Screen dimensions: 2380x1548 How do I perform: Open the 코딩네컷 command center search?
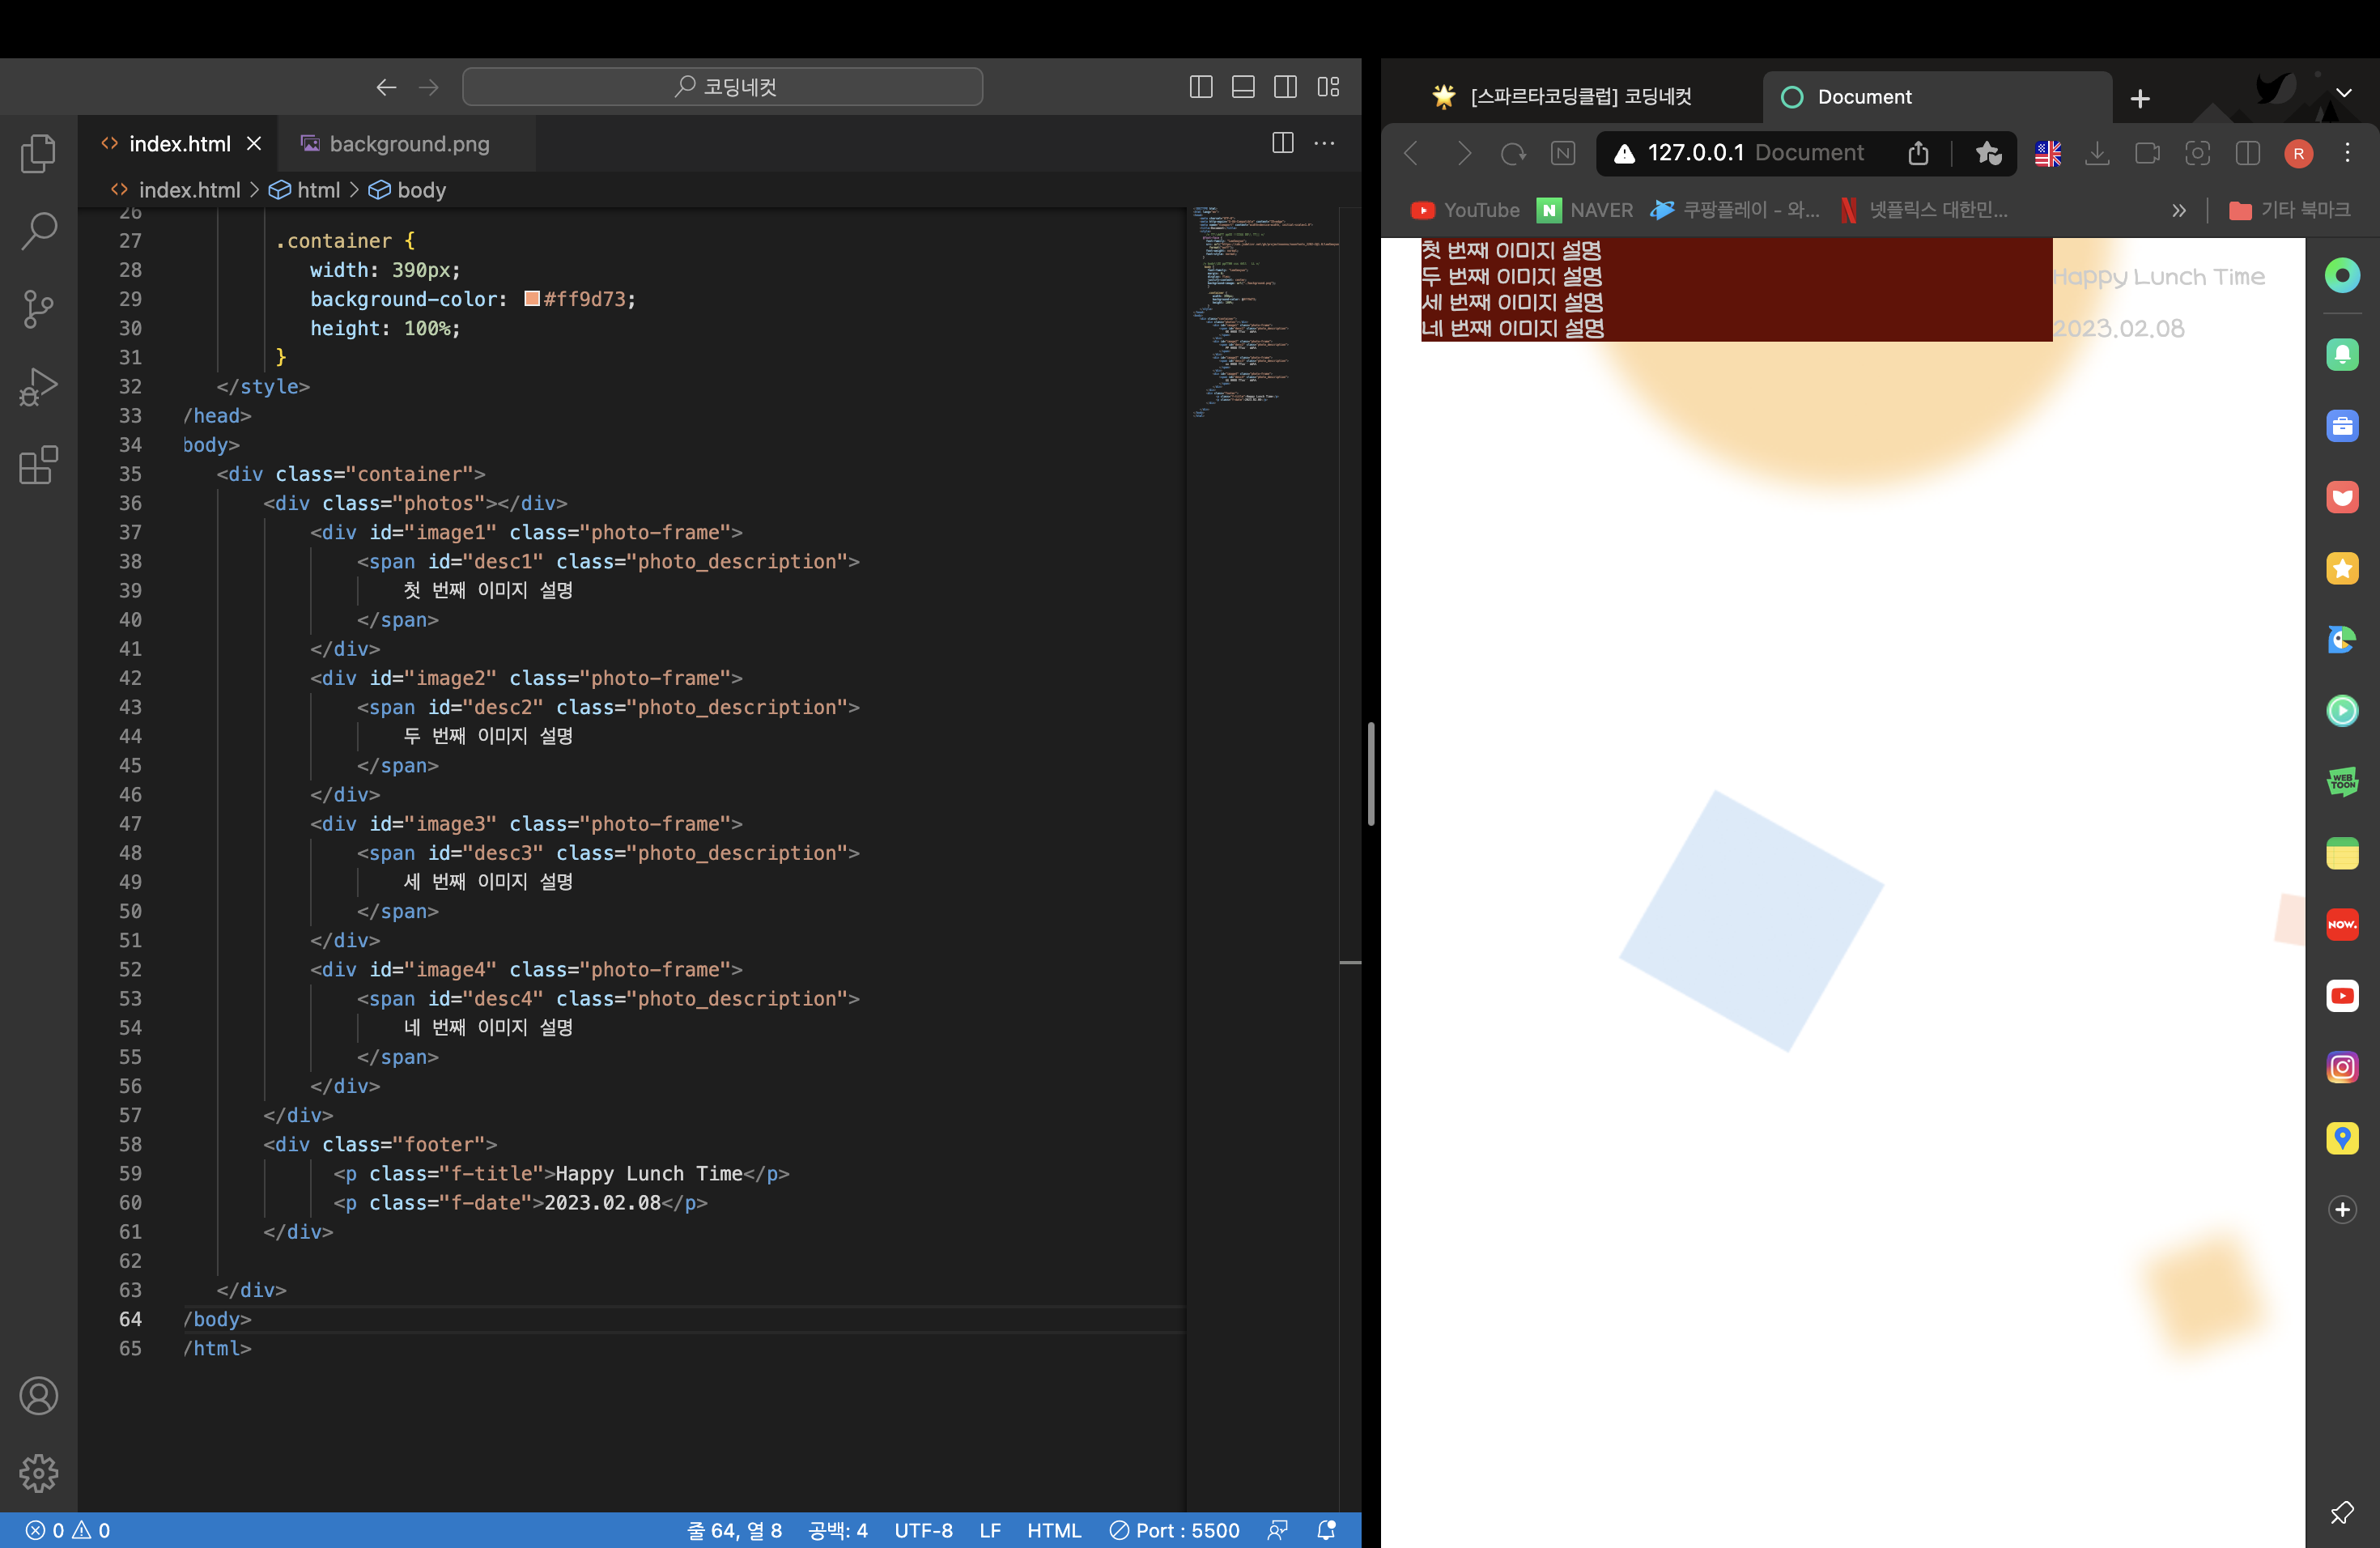point(722,87)
